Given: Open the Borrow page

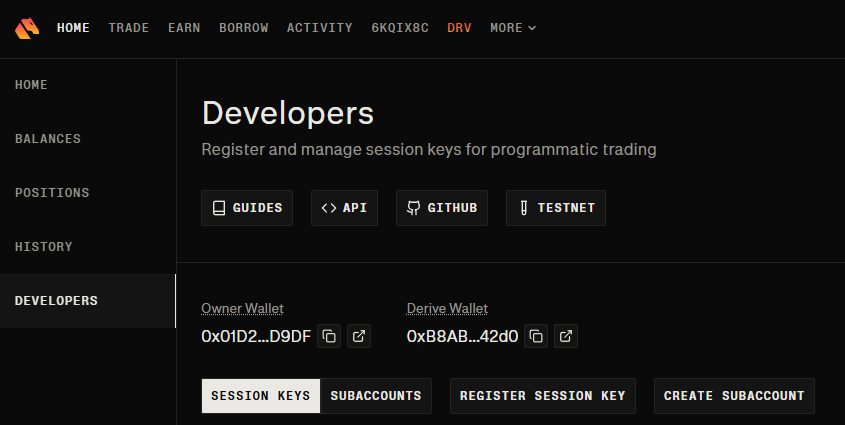Looking at the screenshot, I should click(244, 28).
